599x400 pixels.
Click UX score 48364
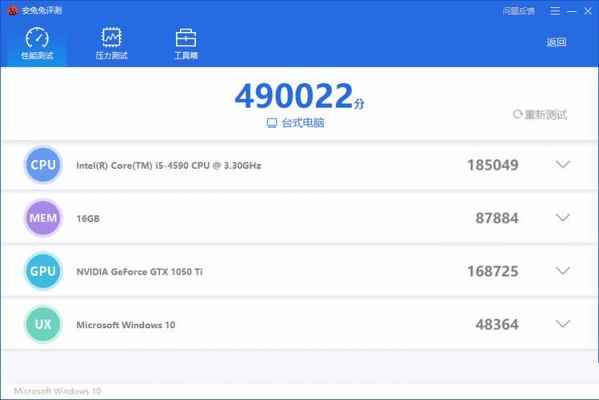click(497, 324)
